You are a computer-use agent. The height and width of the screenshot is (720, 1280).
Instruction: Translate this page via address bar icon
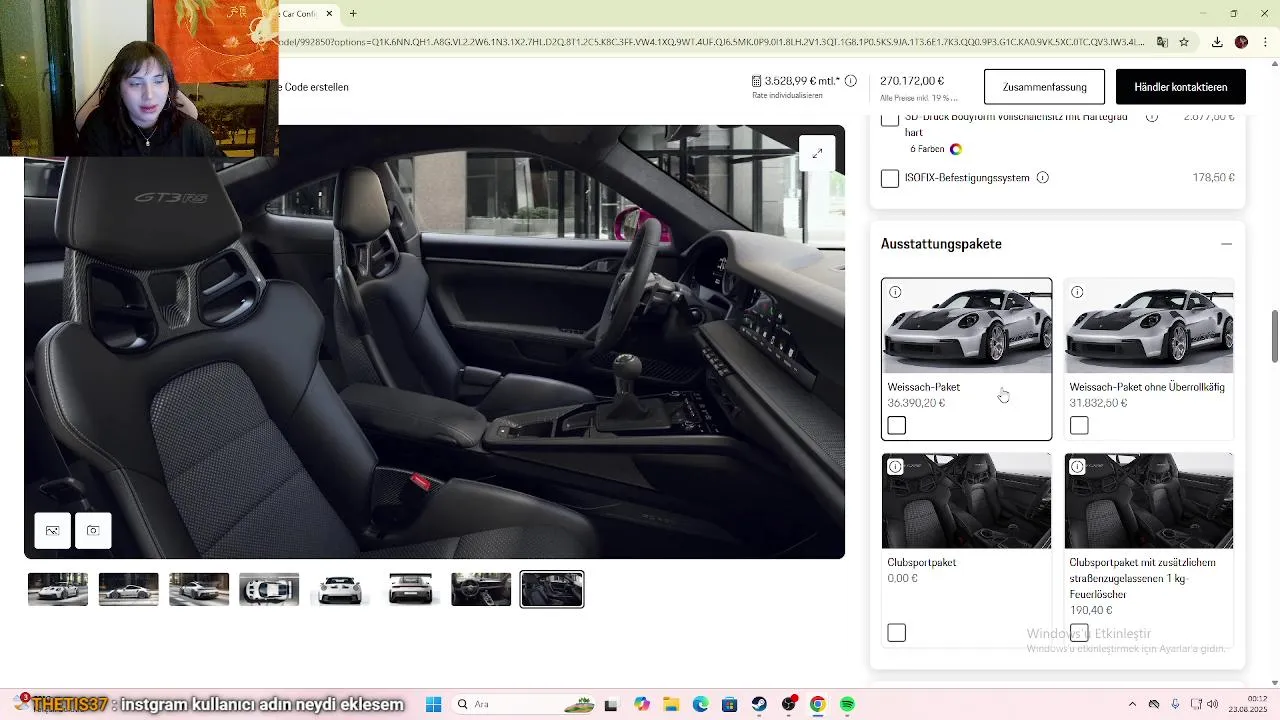click(1162, 42)
